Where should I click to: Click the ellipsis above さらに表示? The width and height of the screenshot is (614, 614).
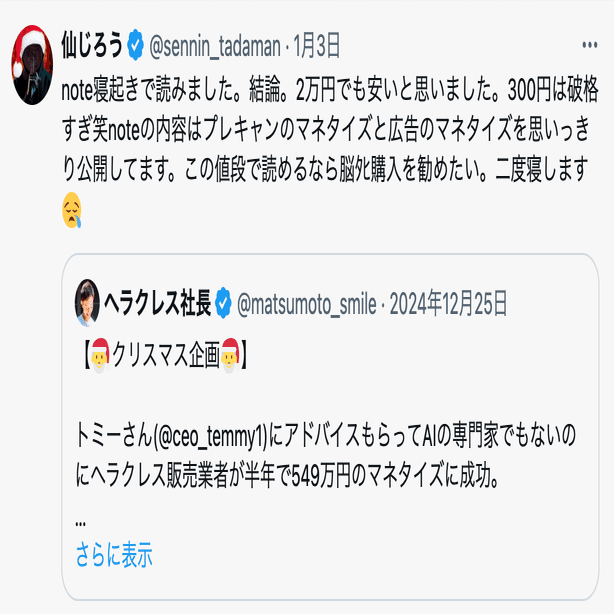(x=80, y=524)
